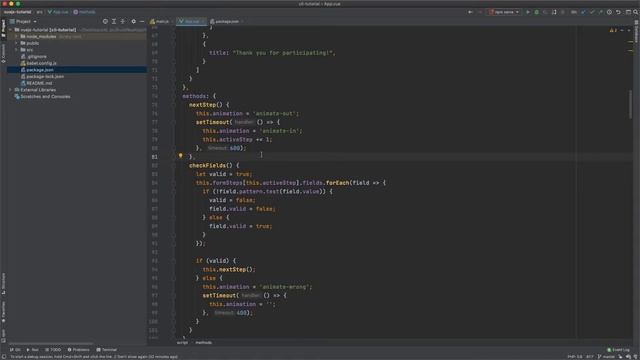This screenshot has height=360, width=640.
Task: Open the Run tool window tab
Action: 32,350
